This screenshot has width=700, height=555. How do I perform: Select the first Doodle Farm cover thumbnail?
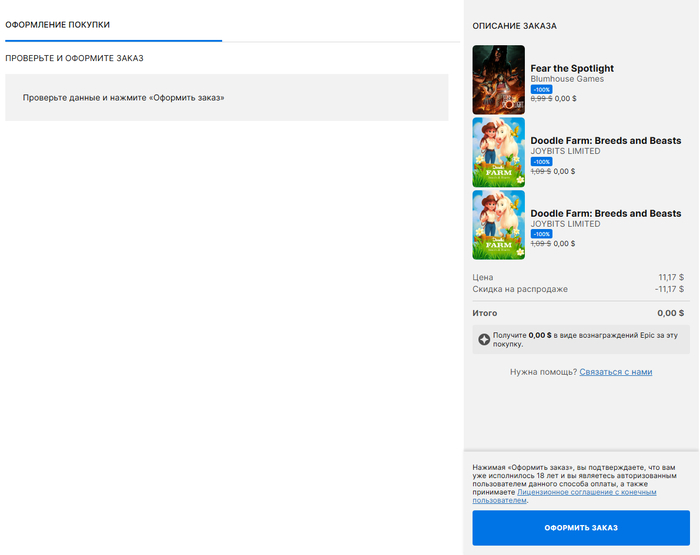(x=498, y=152)
